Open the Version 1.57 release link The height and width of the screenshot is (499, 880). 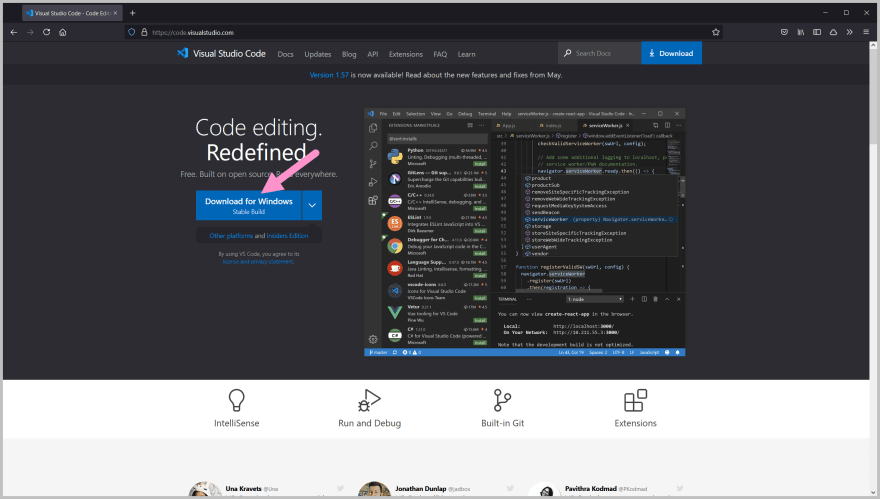tap(329, 75)
